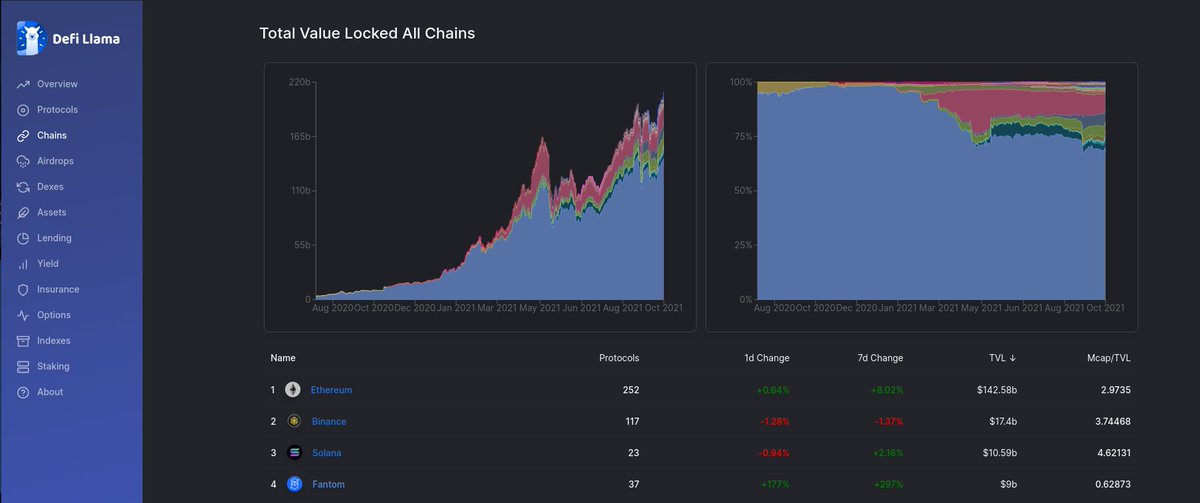Viewport: 1200px width, 503px height.
Task: Click the Airdrops cloud icon
Action: click(x=23, y=161)
